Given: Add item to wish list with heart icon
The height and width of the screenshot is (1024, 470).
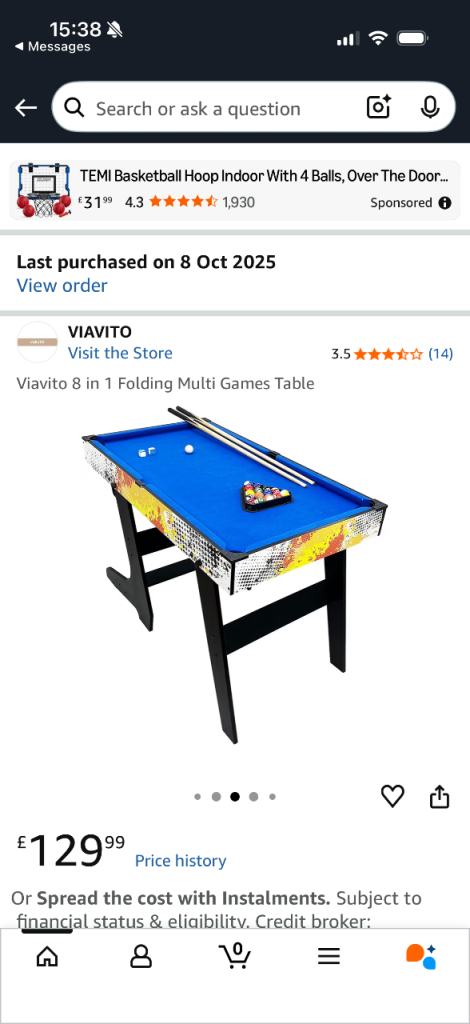Looking at the screenshot, I should click(392, 796).
